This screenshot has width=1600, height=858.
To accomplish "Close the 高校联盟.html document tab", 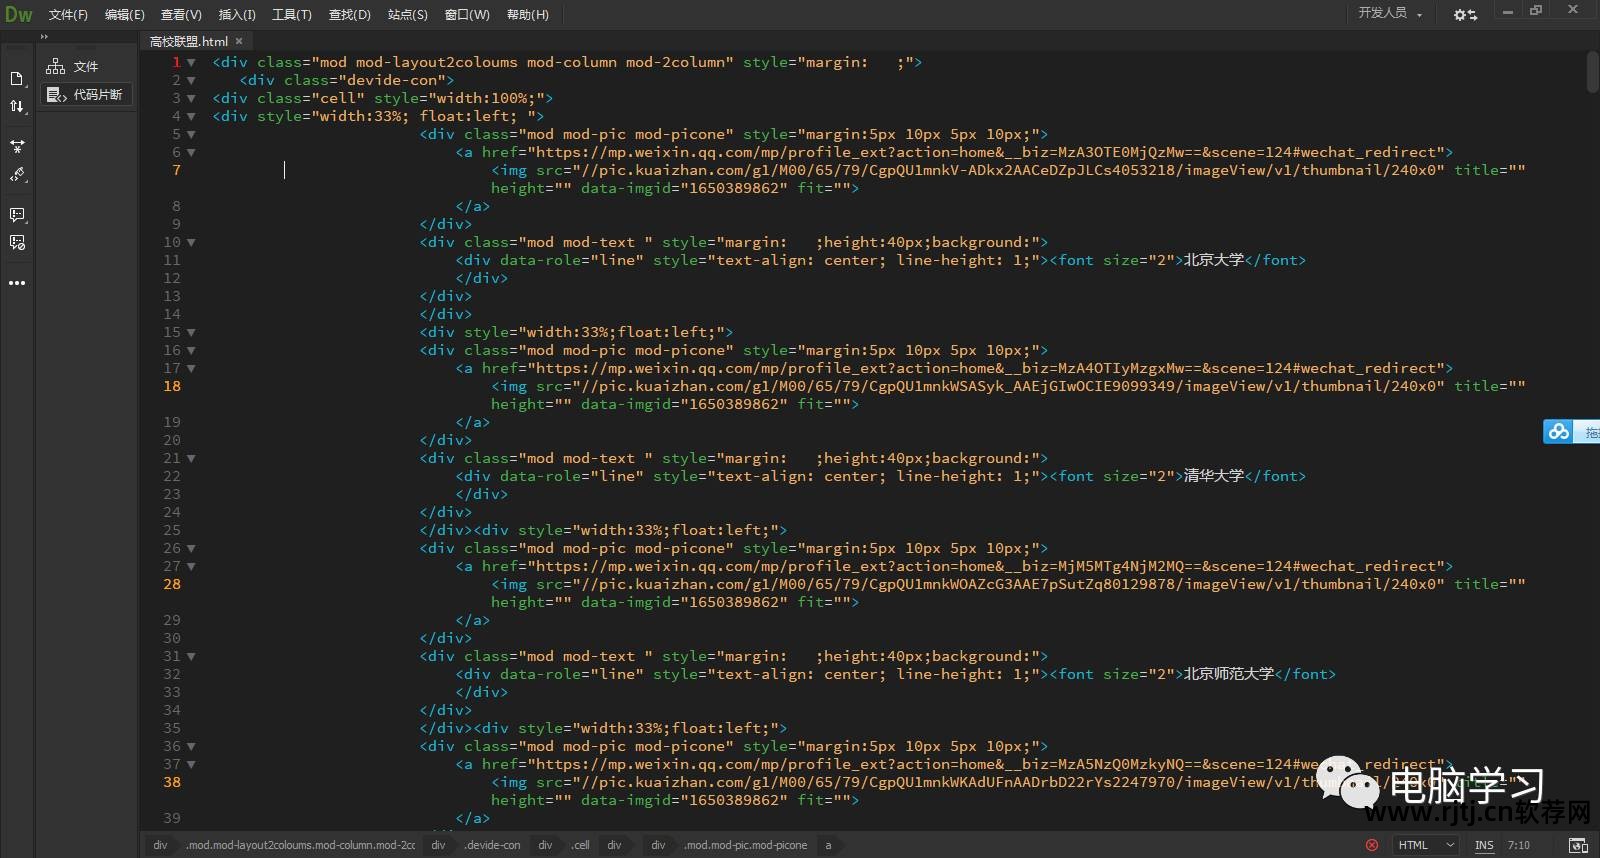I will click(239, 41).
